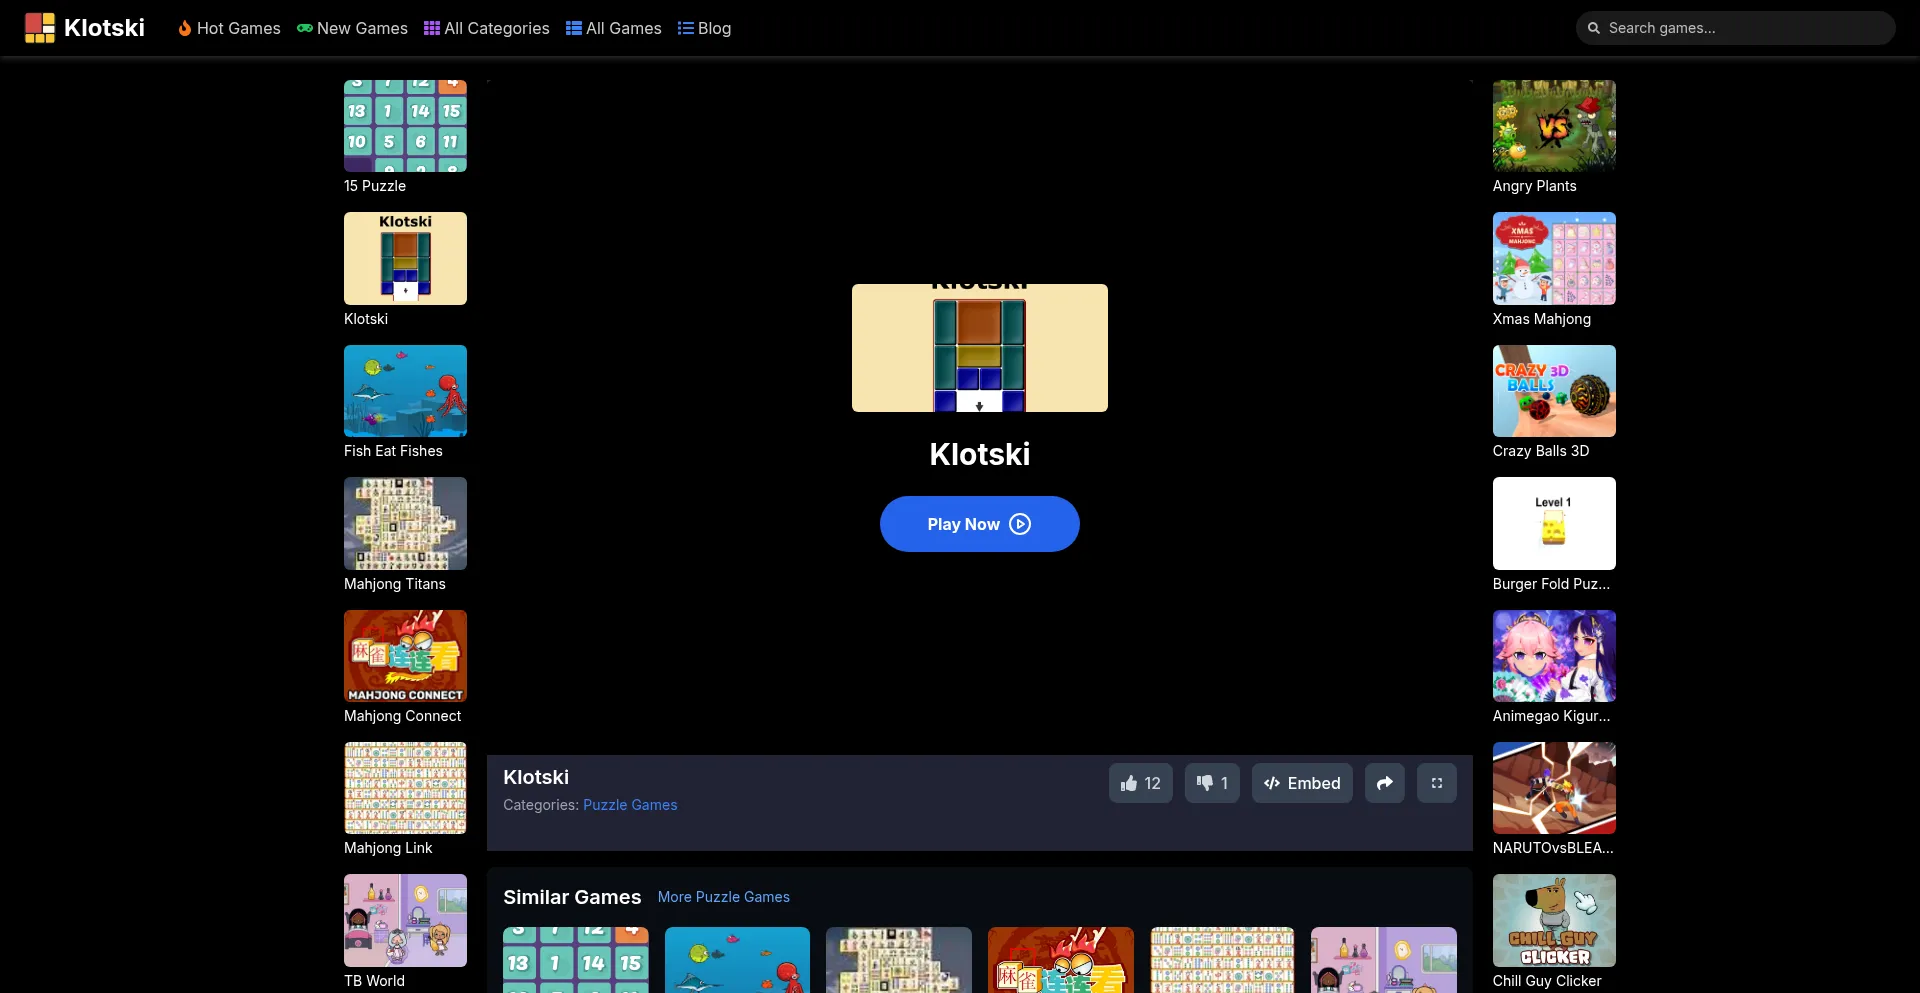Open the Mahjong Link sidebar thumbnail
Screen dimensions: 1920x993
coord(405,788)
